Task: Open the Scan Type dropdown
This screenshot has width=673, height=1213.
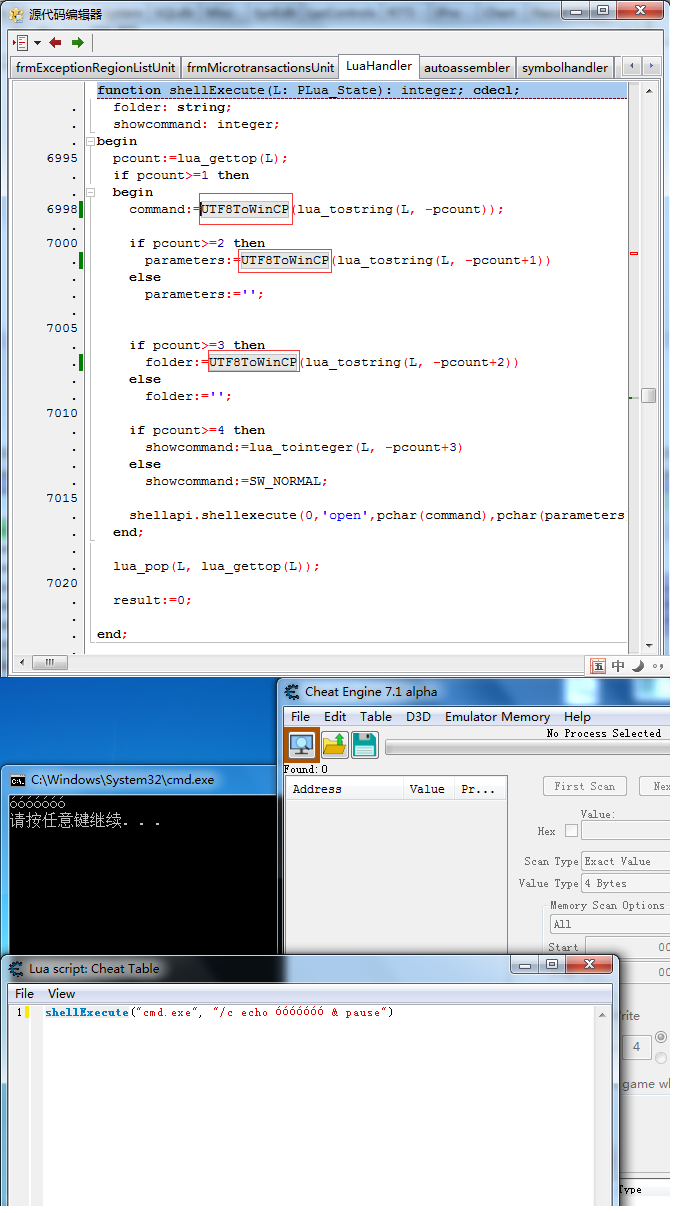Action: [x=625, y=861]
